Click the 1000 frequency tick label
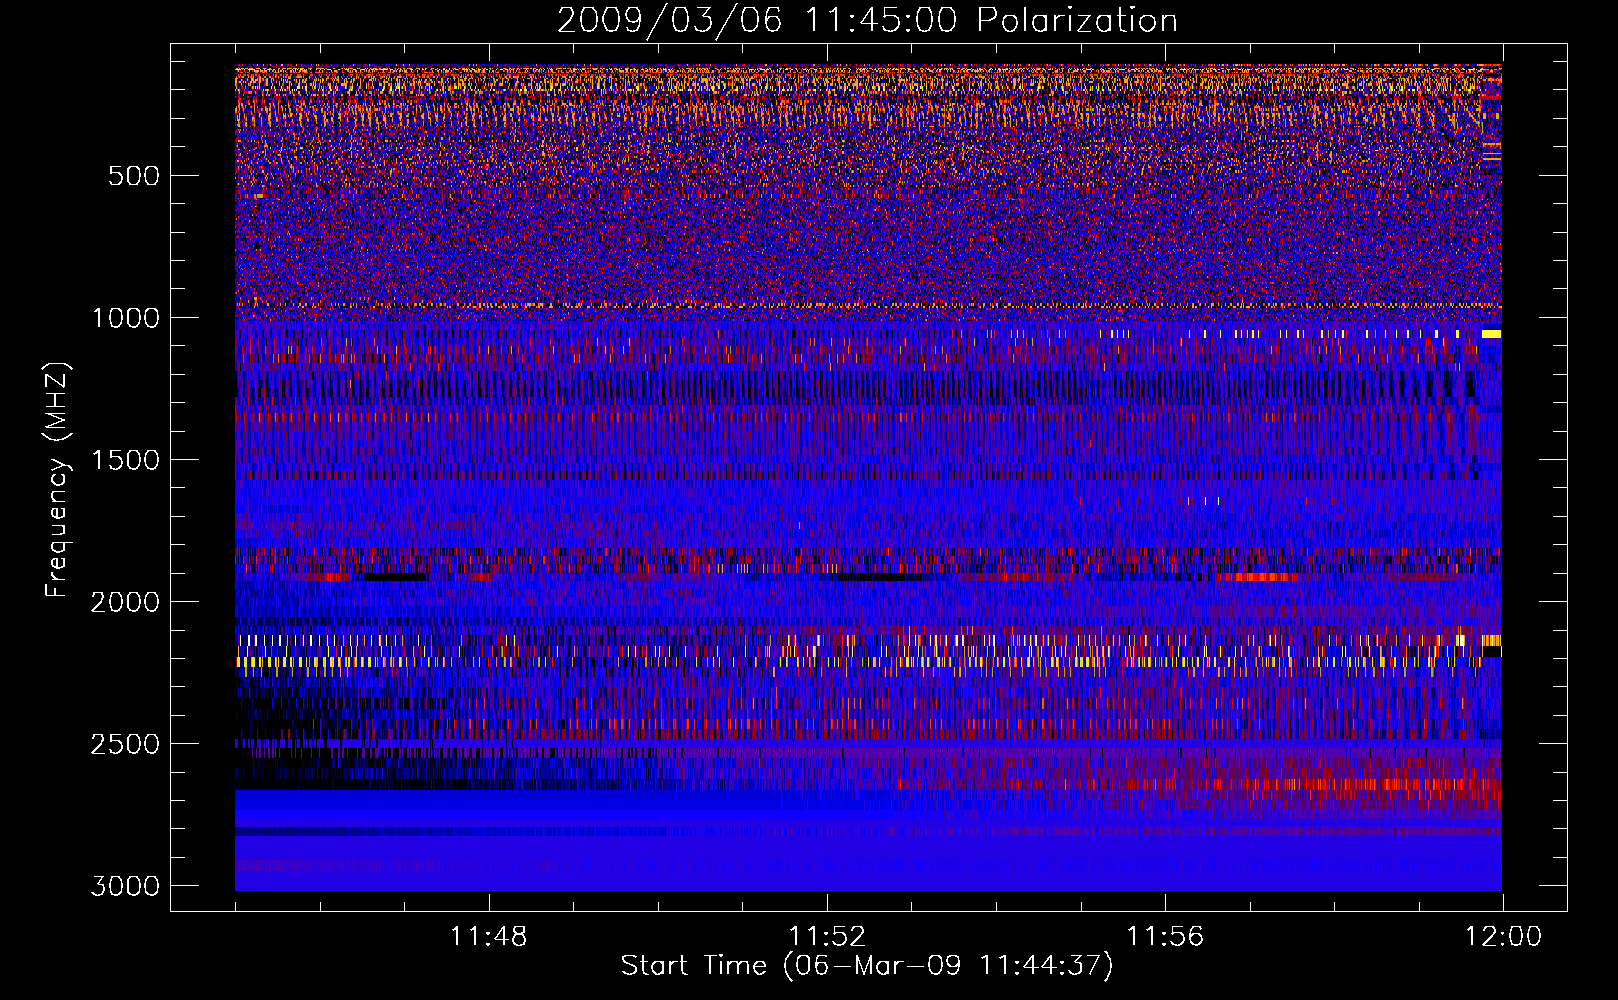Image resolution: width=1618 pixels, height=1000 pixels. pos(125,318)
